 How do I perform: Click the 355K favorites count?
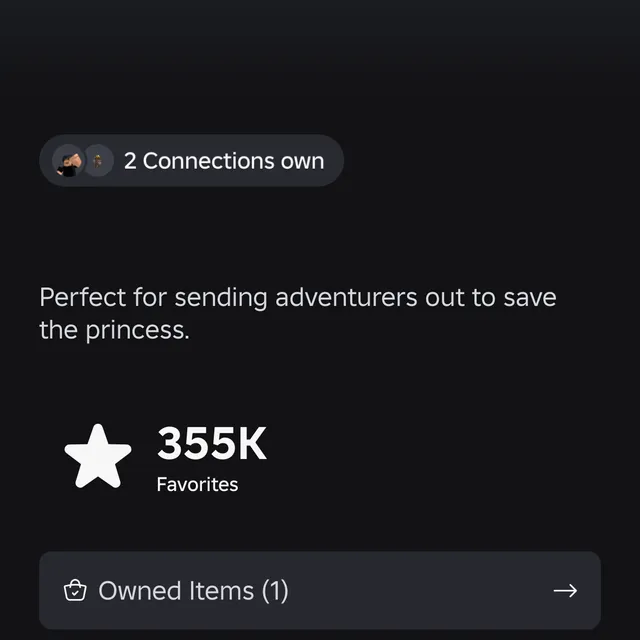[212, 445]
